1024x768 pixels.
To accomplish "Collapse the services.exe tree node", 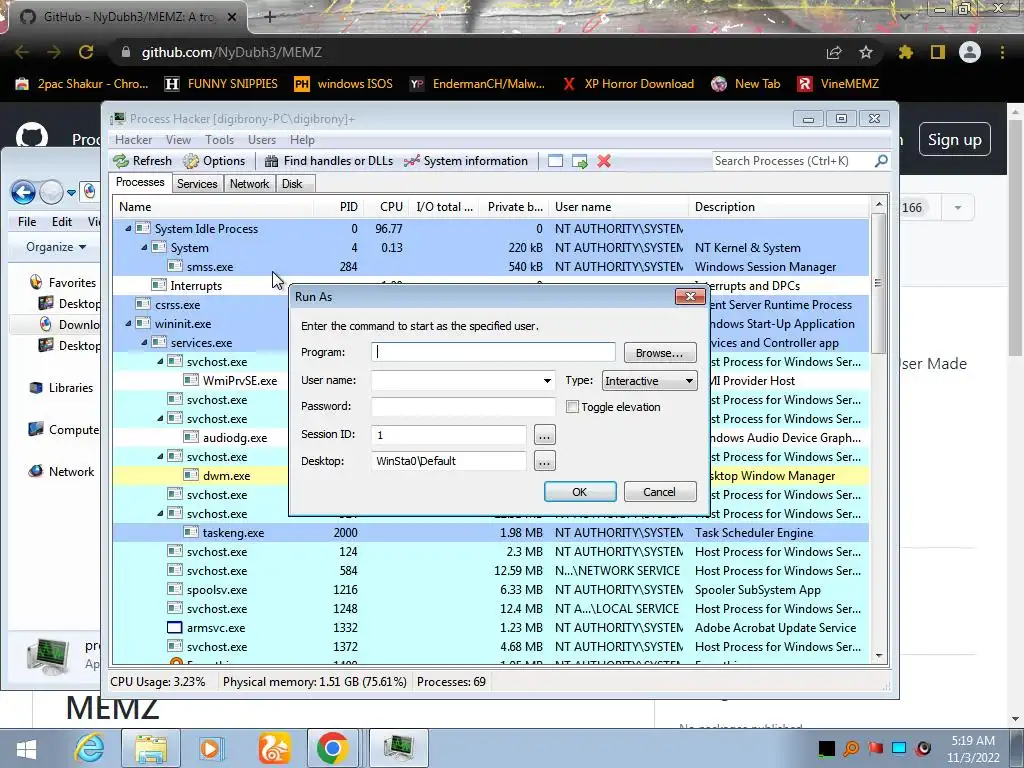I will click(x=144, y=342).
